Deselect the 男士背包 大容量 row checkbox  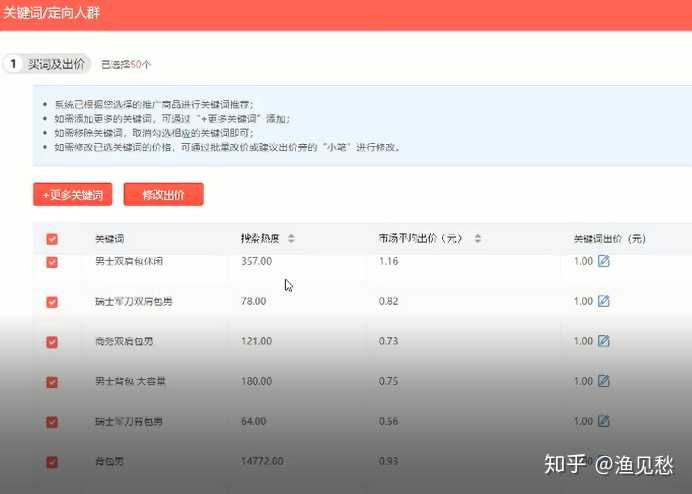click(x=52, y=382)
